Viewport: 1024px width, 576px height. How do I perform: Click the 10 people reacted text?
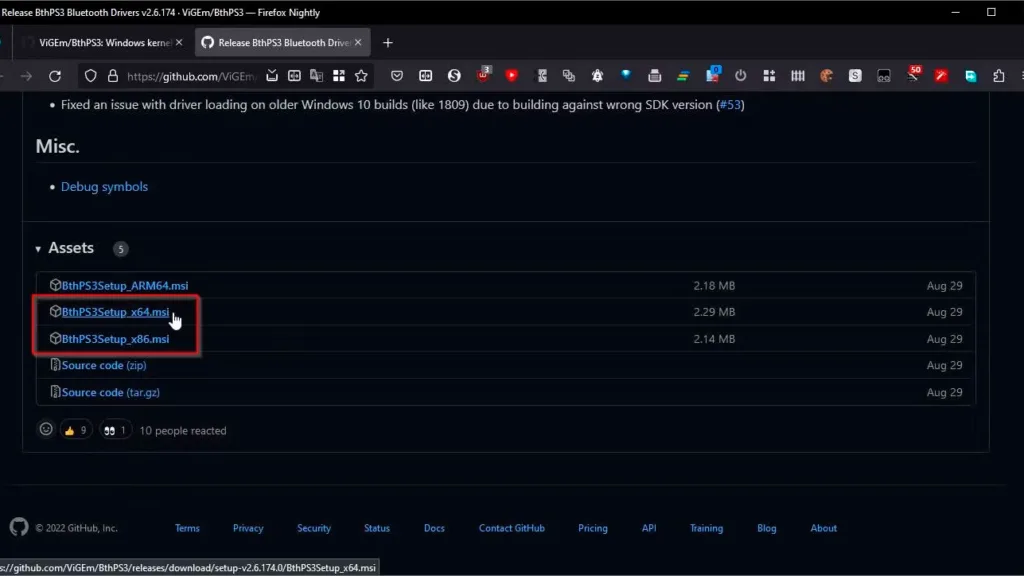point(183,431)
